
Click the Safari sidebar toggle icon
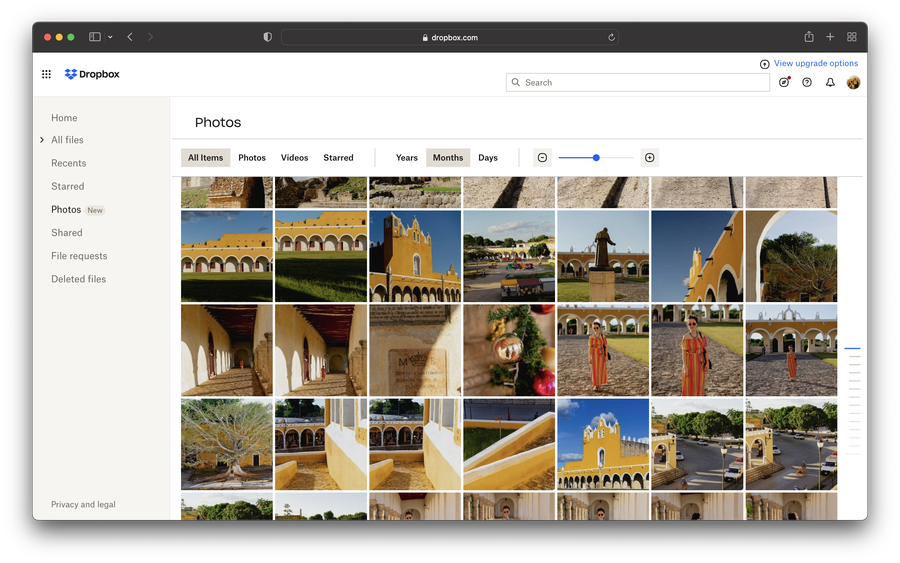point(95,37)
